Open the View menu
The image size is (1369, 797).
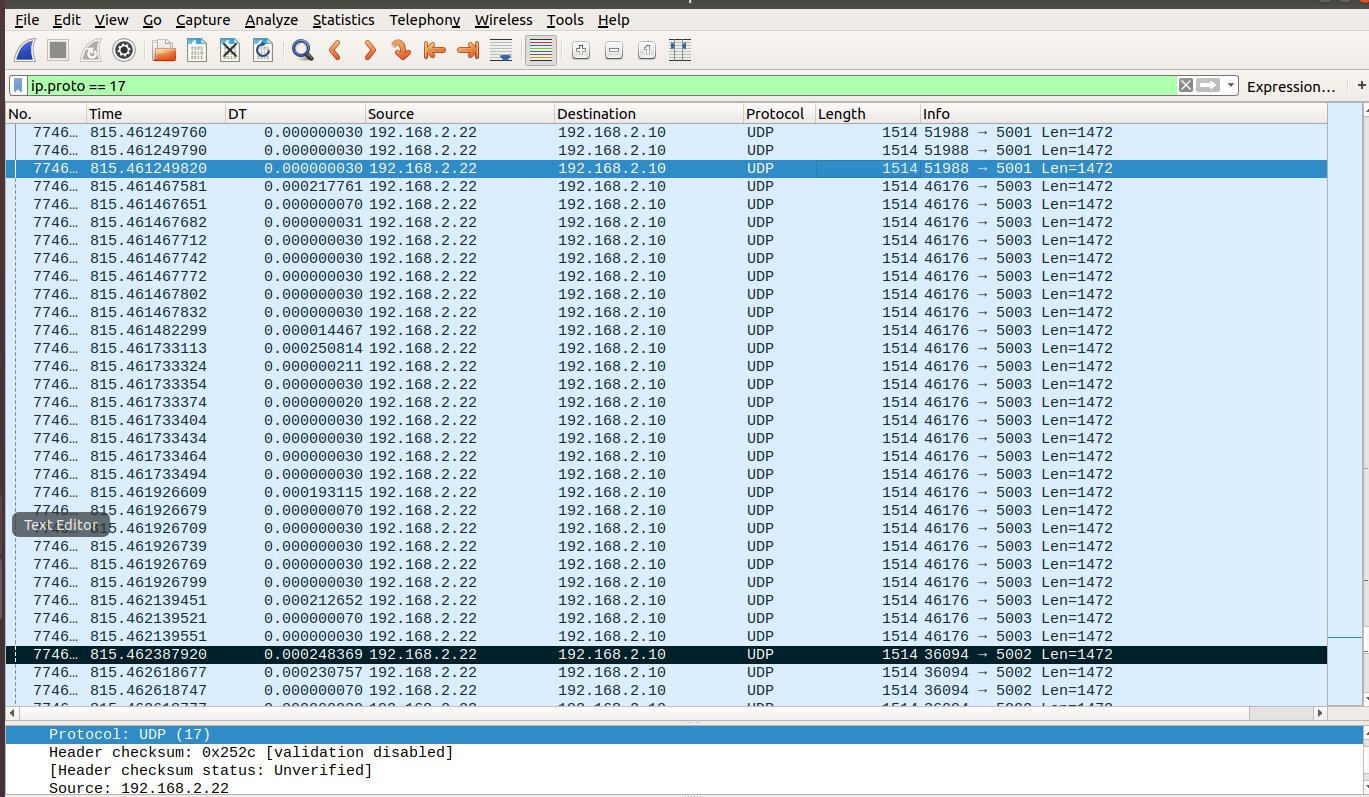click(111, 20)
